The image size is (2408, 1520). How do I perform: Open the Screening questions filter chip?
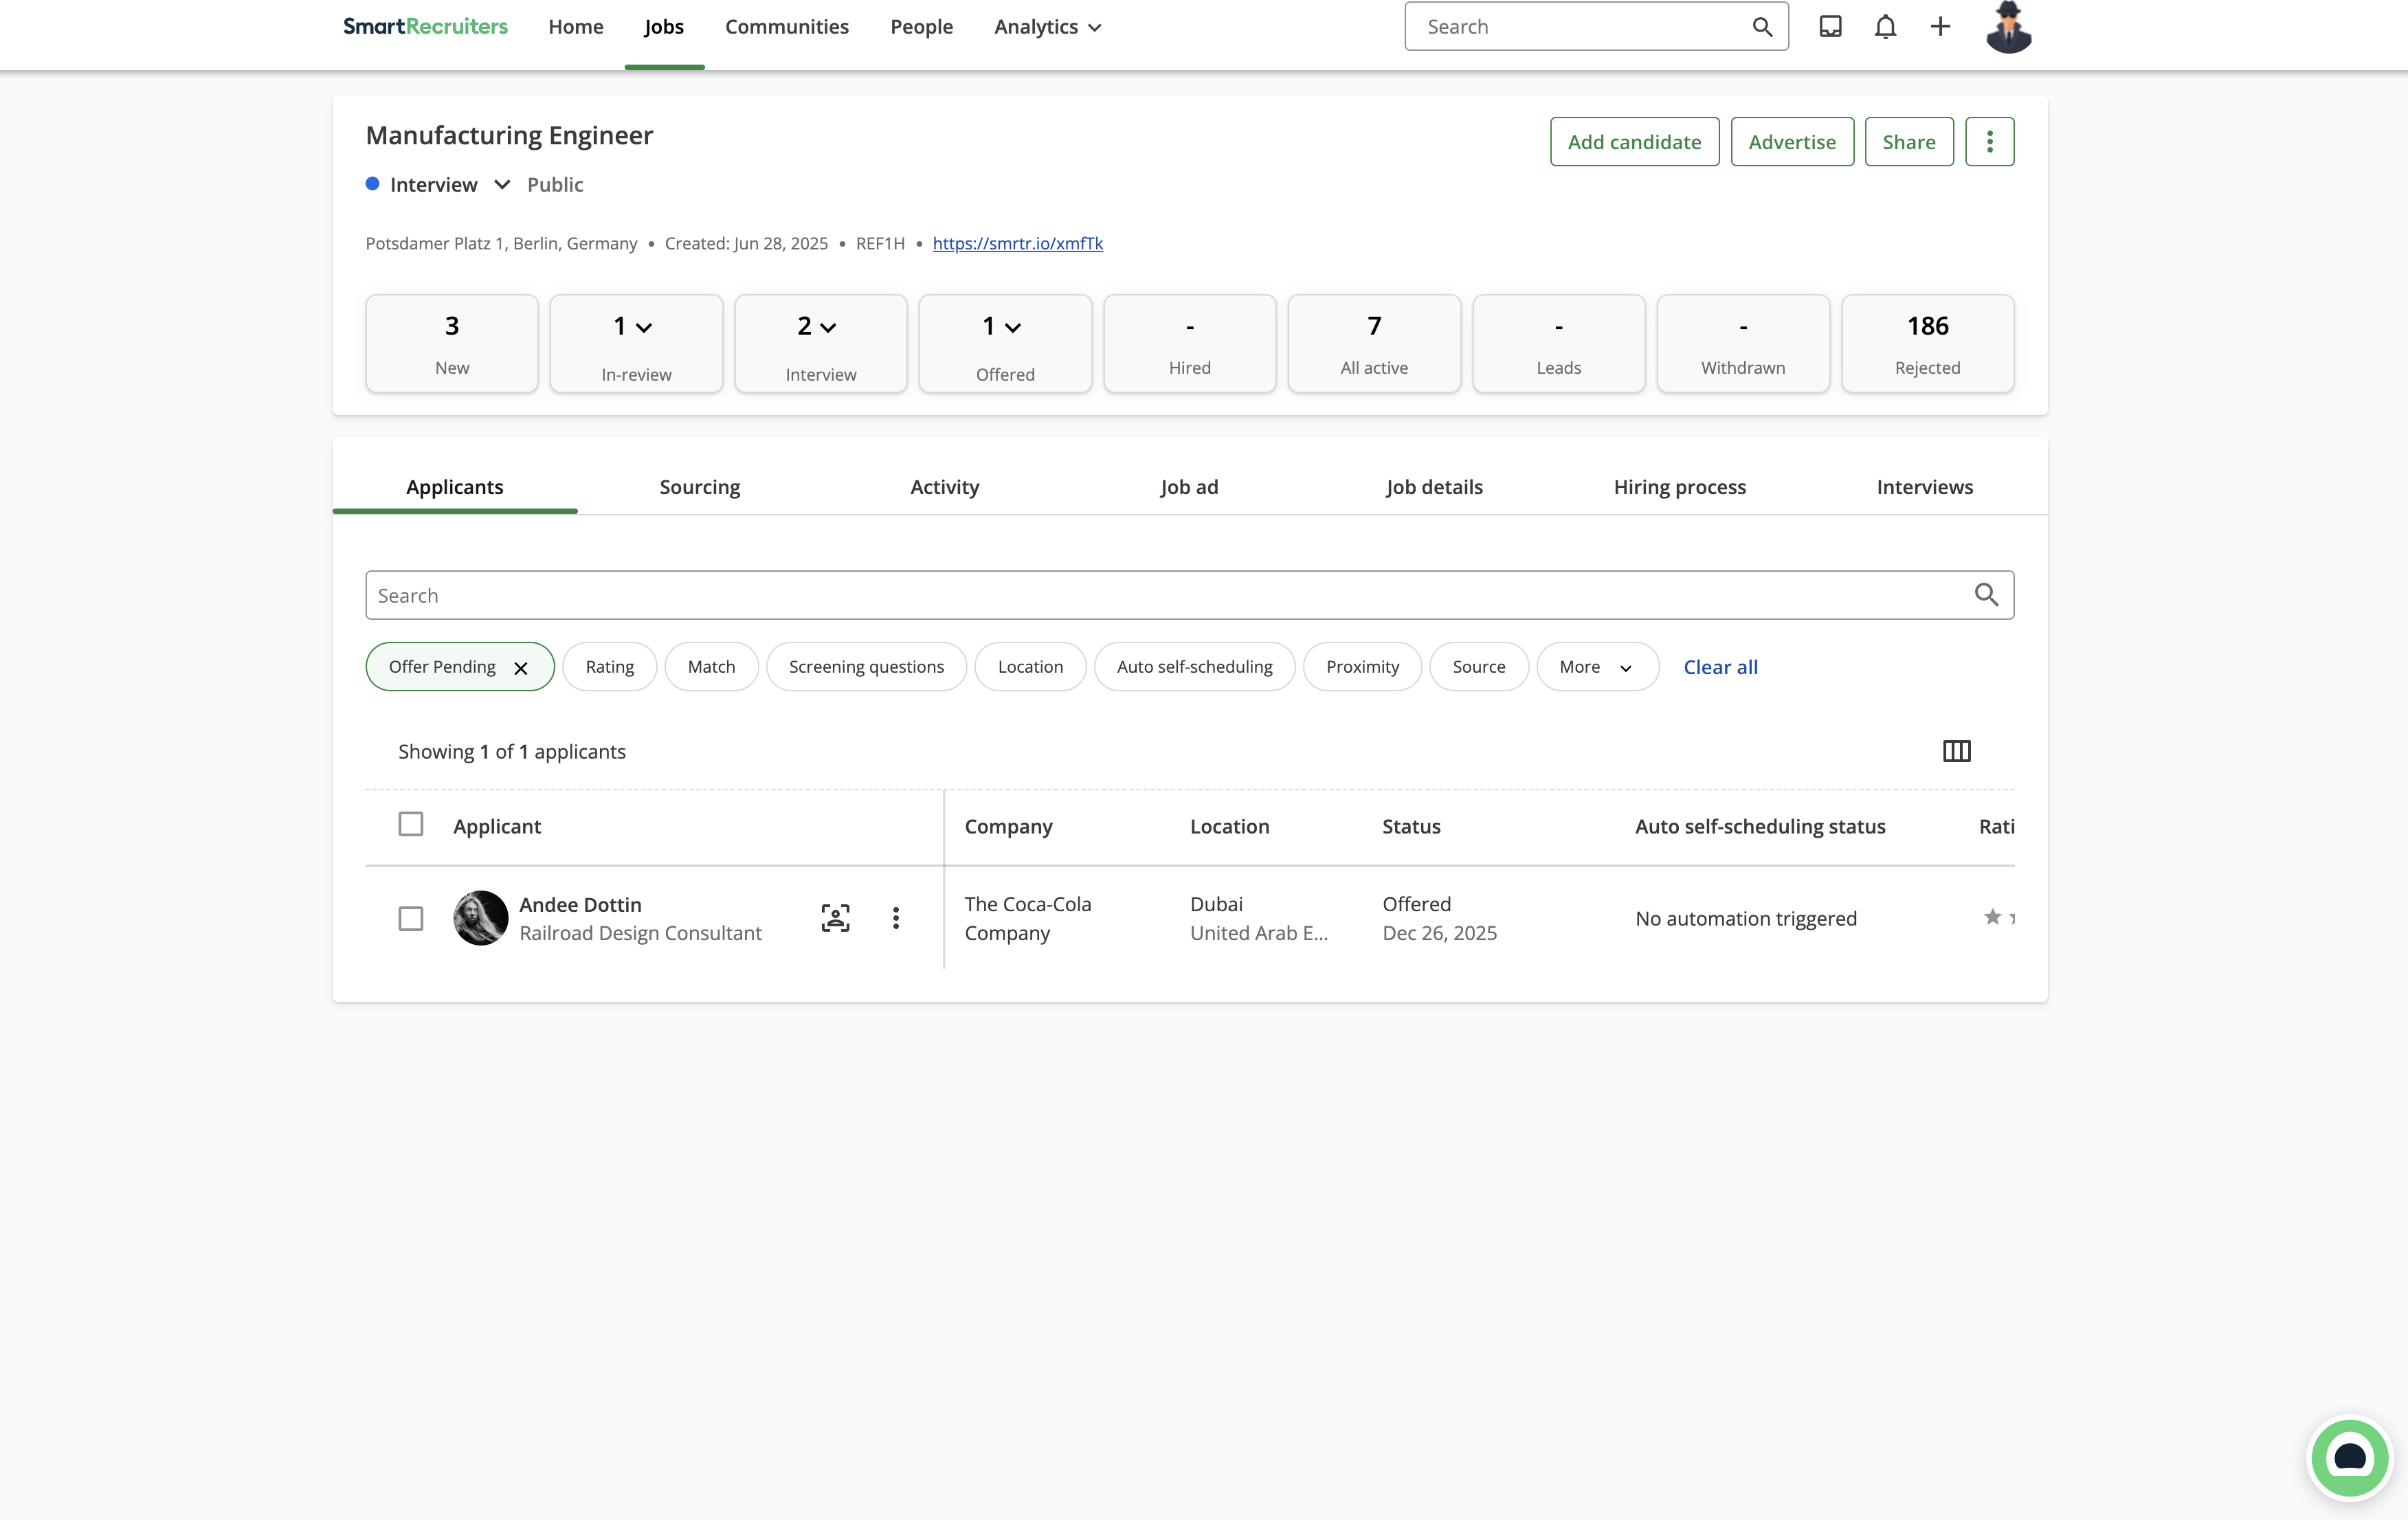tap(866, 667)
